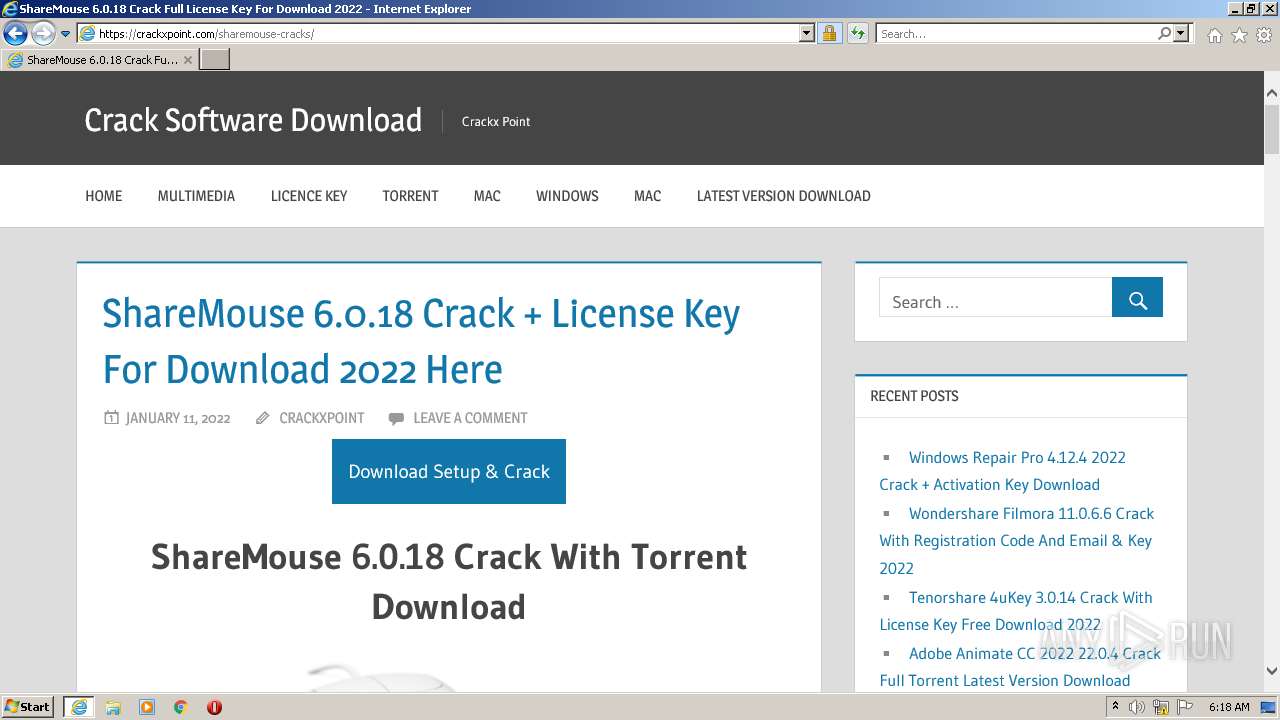Screen dimensions: 1280x720
Task: Open the Chrome taskbar icon
Action: [x=181, y=707]
